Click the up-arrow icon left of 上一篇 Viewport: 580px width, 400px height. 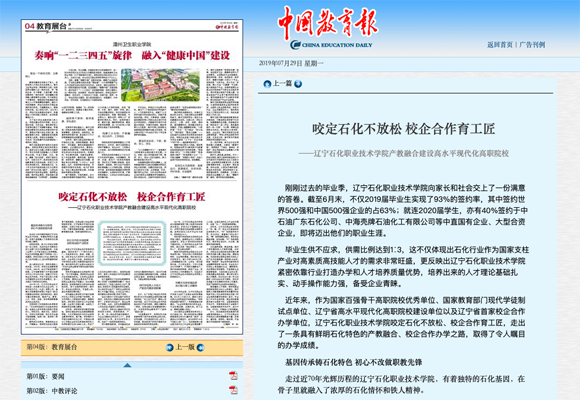267,84
